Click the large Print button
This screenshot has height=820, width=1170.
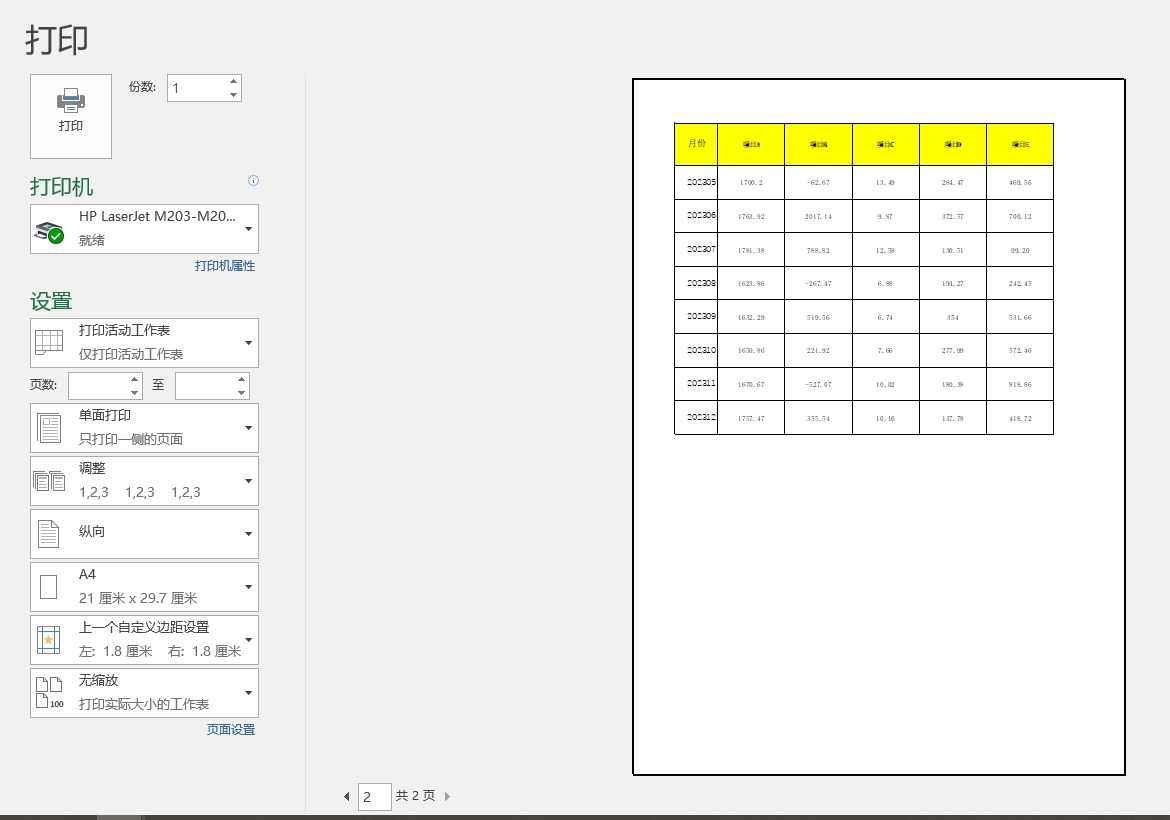click(71, 116)
